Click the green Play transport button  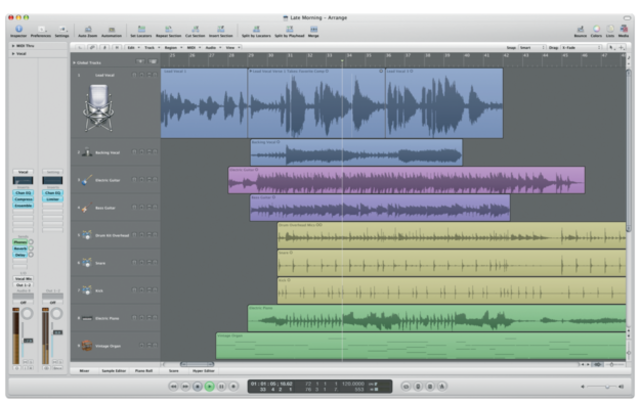[209, 386]
